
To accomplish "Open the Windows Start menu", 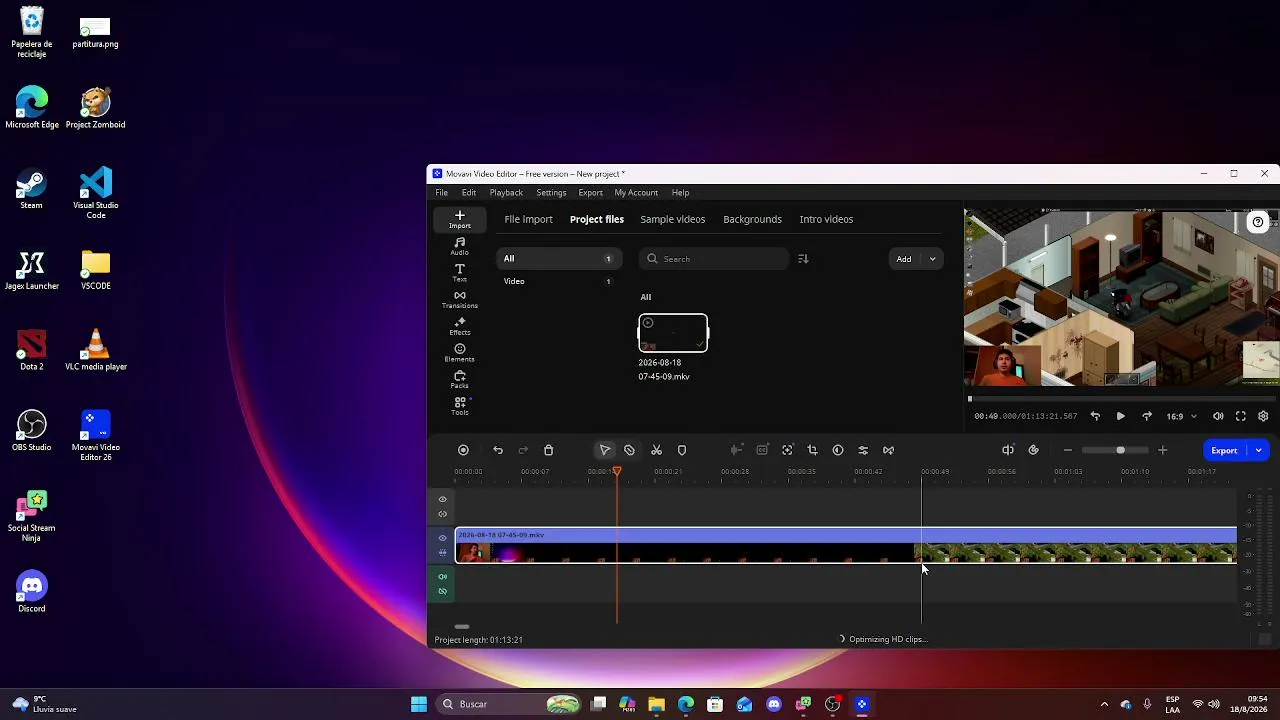I will [x=419, y=704].
